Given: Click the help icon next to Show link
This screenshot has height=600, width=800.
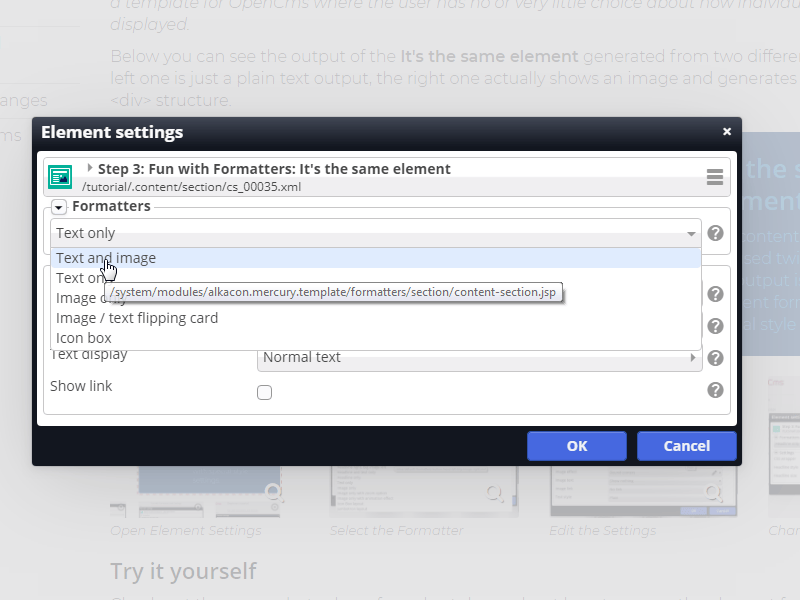Looking at the screenshot, I should tap(715, 390).
